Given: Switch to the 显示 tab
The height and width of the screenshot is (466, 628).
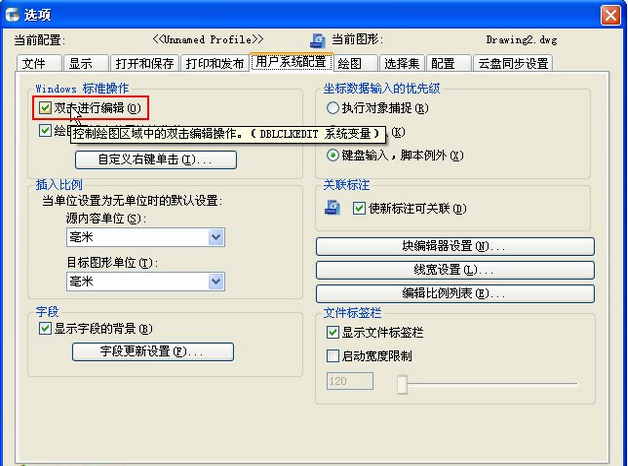Looking at the screenshot, I should pyautogui.click(x=85, y=64).
